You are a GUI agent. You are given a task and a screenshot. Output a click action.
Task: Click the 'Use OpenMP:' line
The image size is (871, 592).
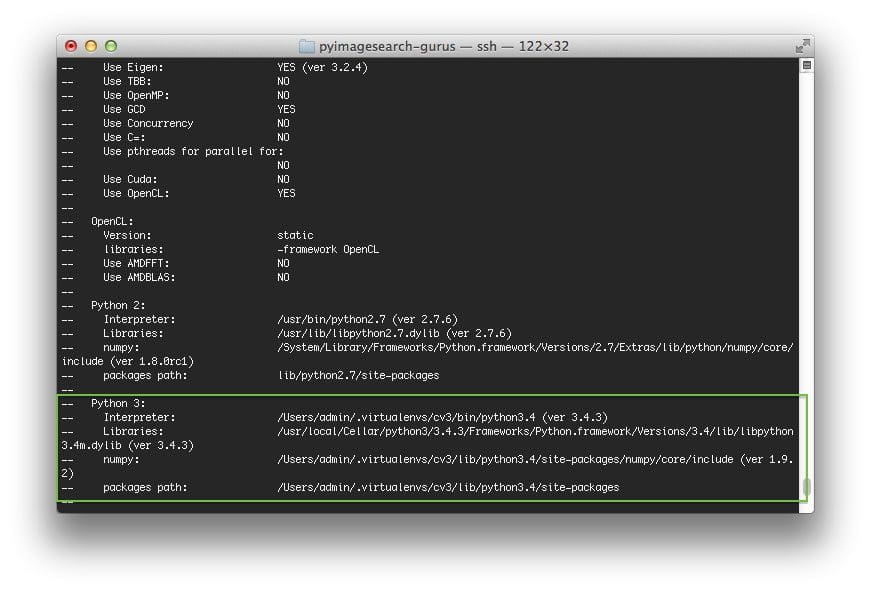coord(196,96)
